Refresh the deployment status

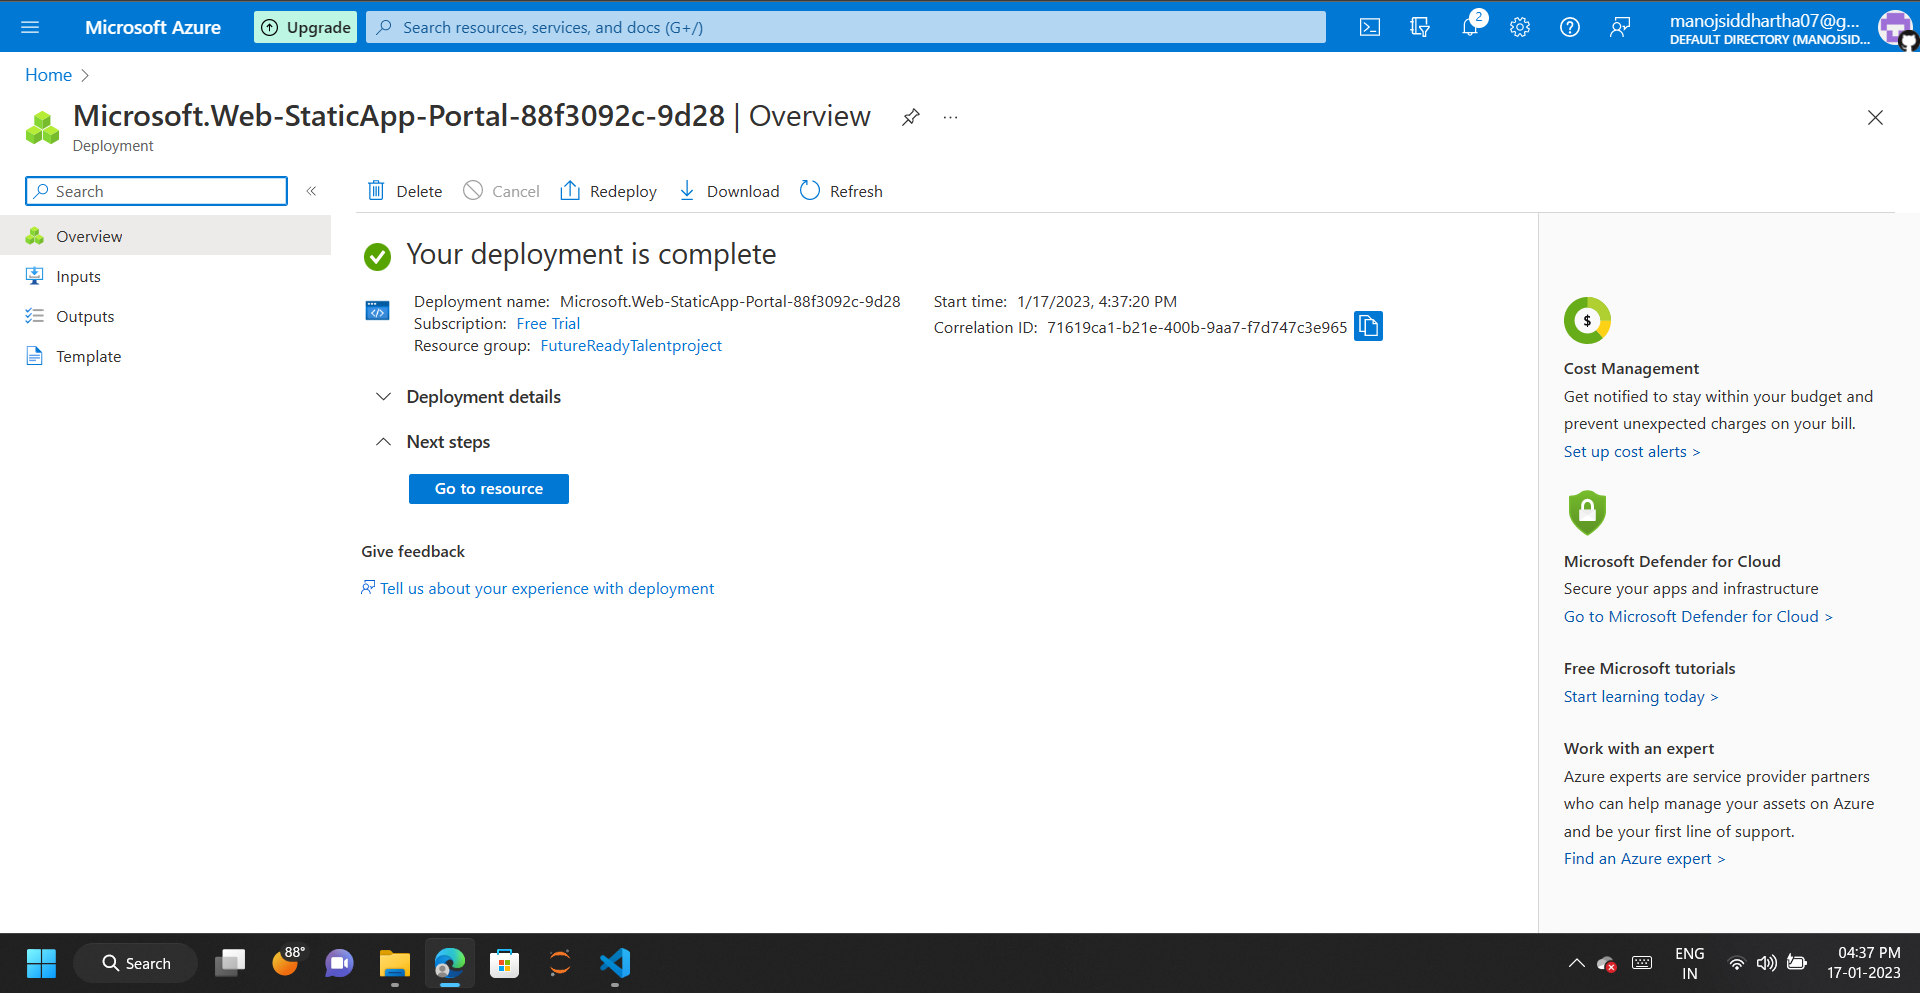840,191
